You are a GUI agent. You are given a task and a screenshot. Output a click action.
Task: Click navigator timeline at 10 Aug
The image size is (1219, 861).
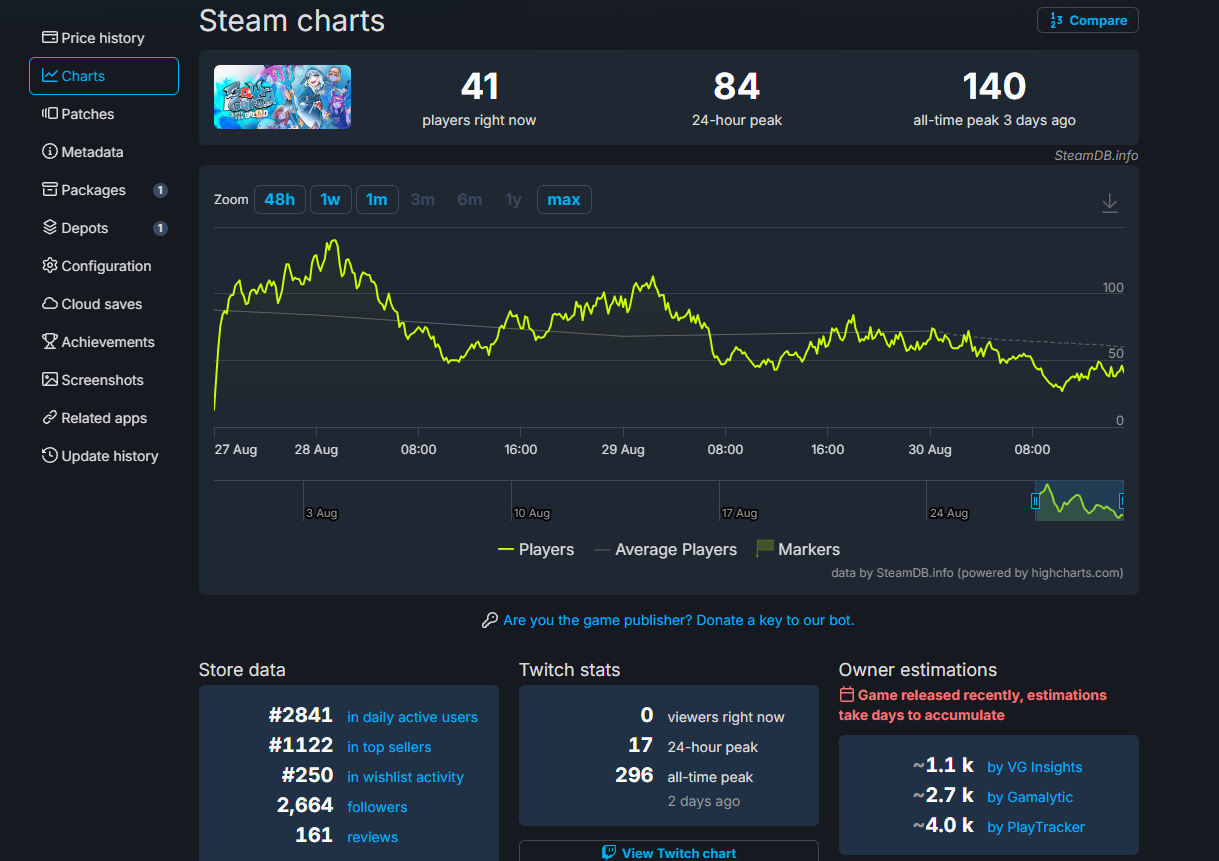(x=532, y=513)
